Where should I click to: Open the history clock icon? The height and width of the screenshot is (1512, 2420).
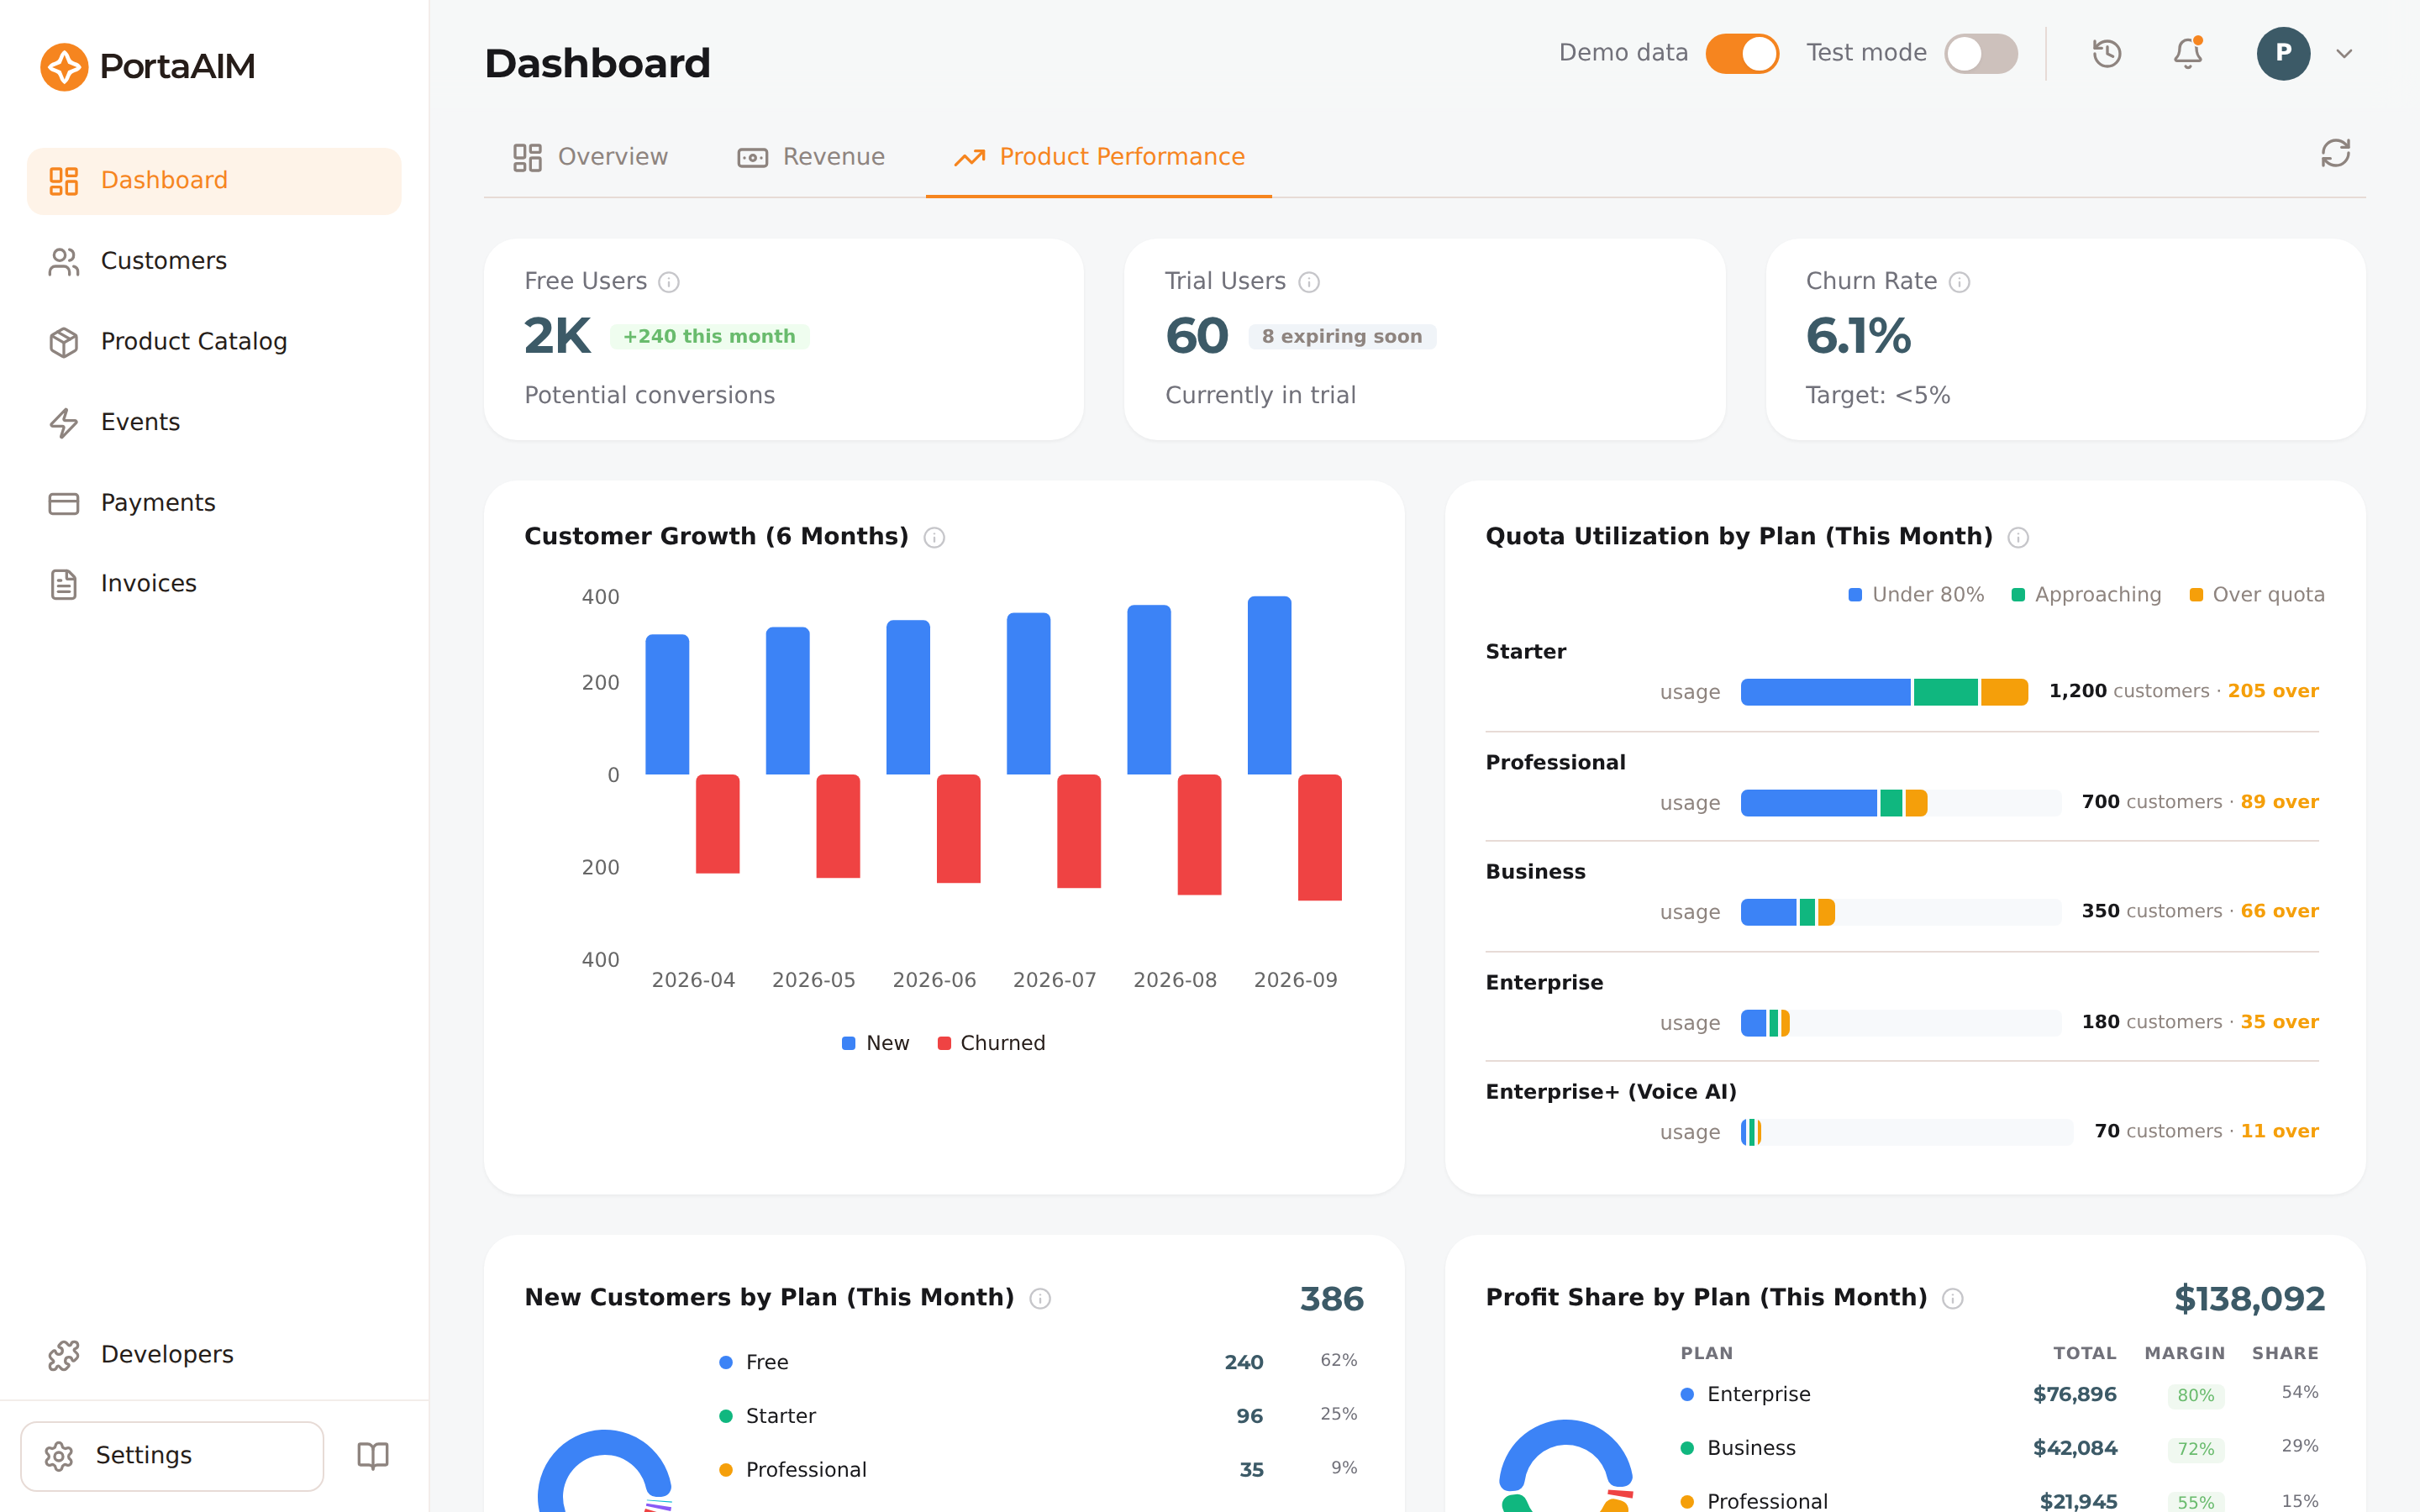(2107, 53)
